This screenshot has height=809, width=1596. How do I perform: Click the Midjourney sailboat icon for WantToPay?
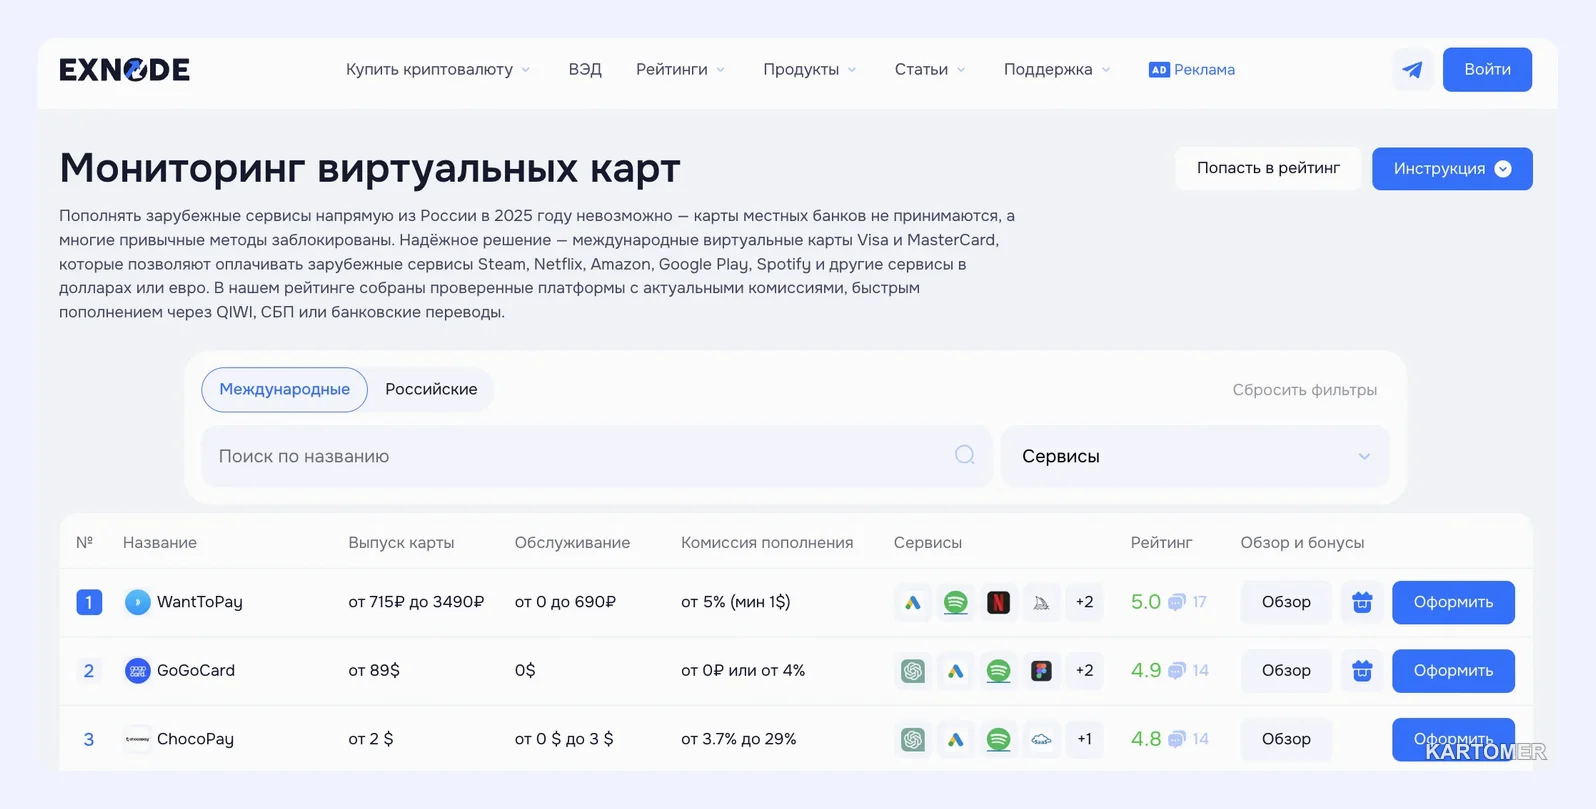tap(1042, 602)
